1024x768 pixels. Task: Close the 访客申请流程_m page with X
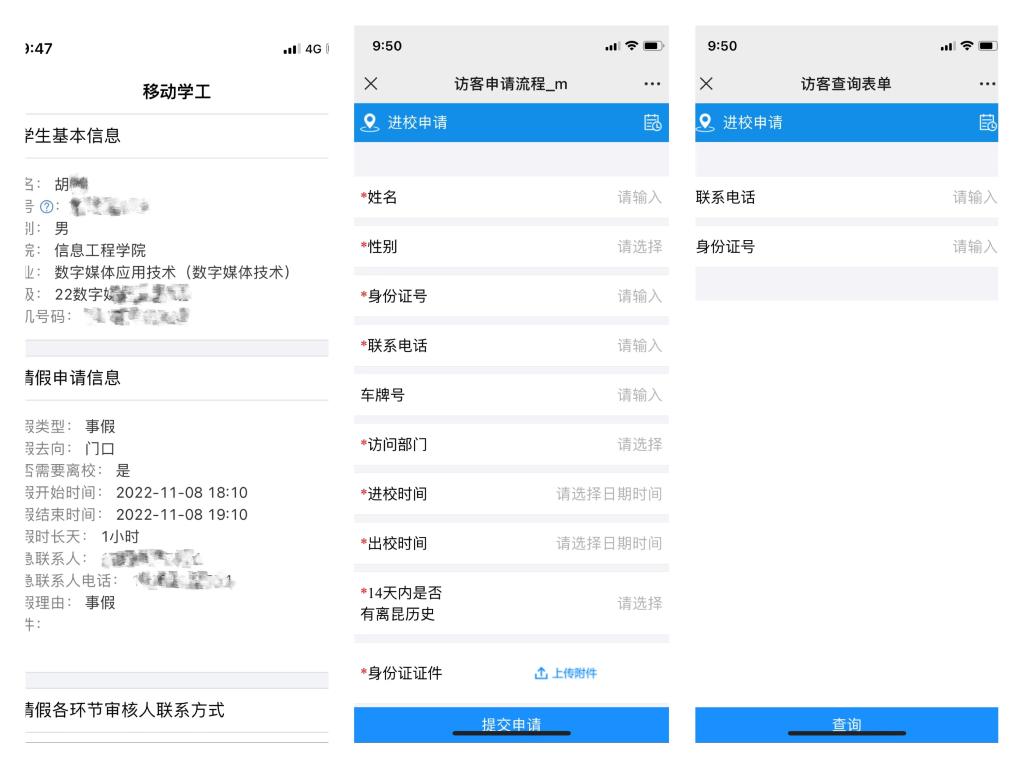[x=371, y=84]
